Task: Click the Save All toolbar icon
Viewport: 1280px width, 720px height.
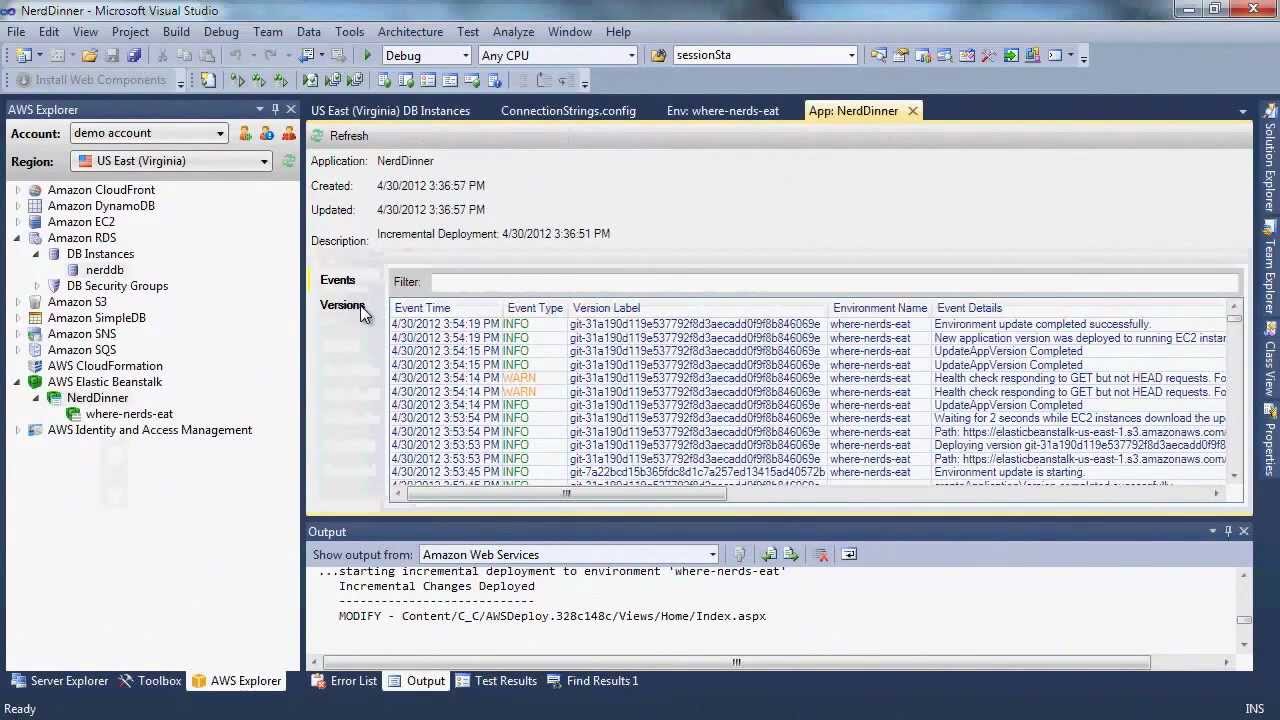Action: pos(134,56)
